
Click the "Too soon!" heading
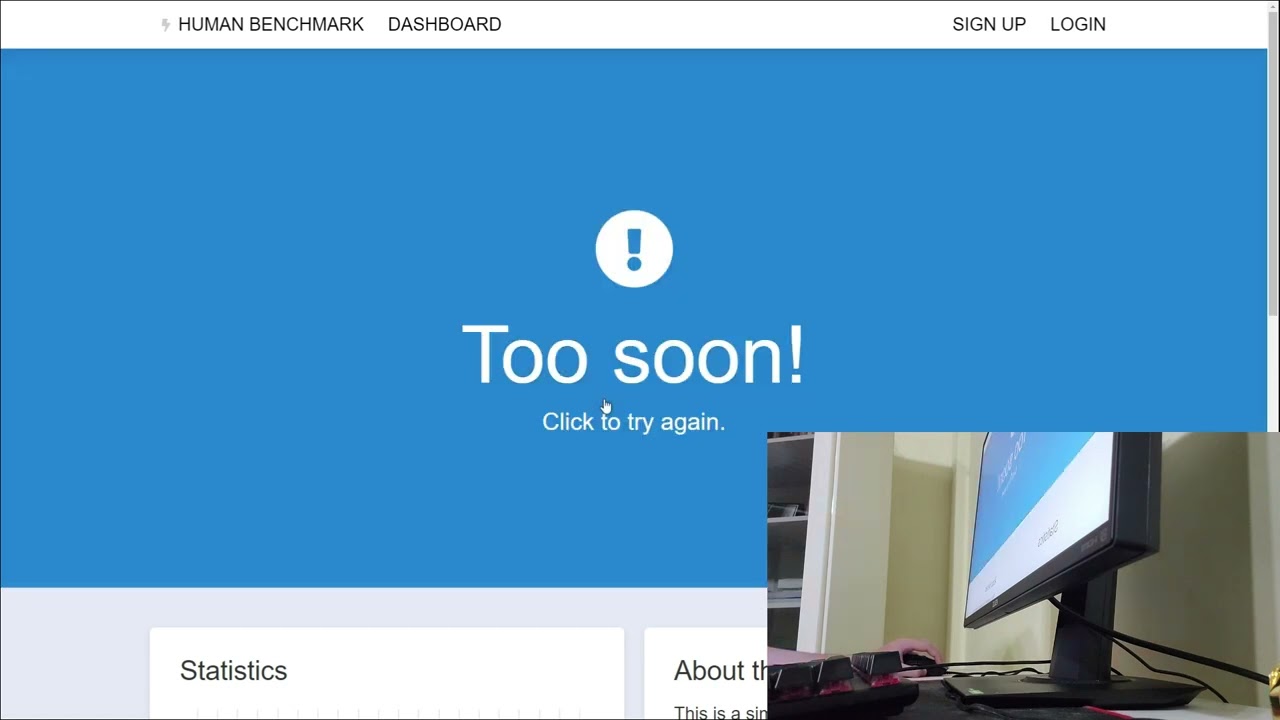(633, 354)
